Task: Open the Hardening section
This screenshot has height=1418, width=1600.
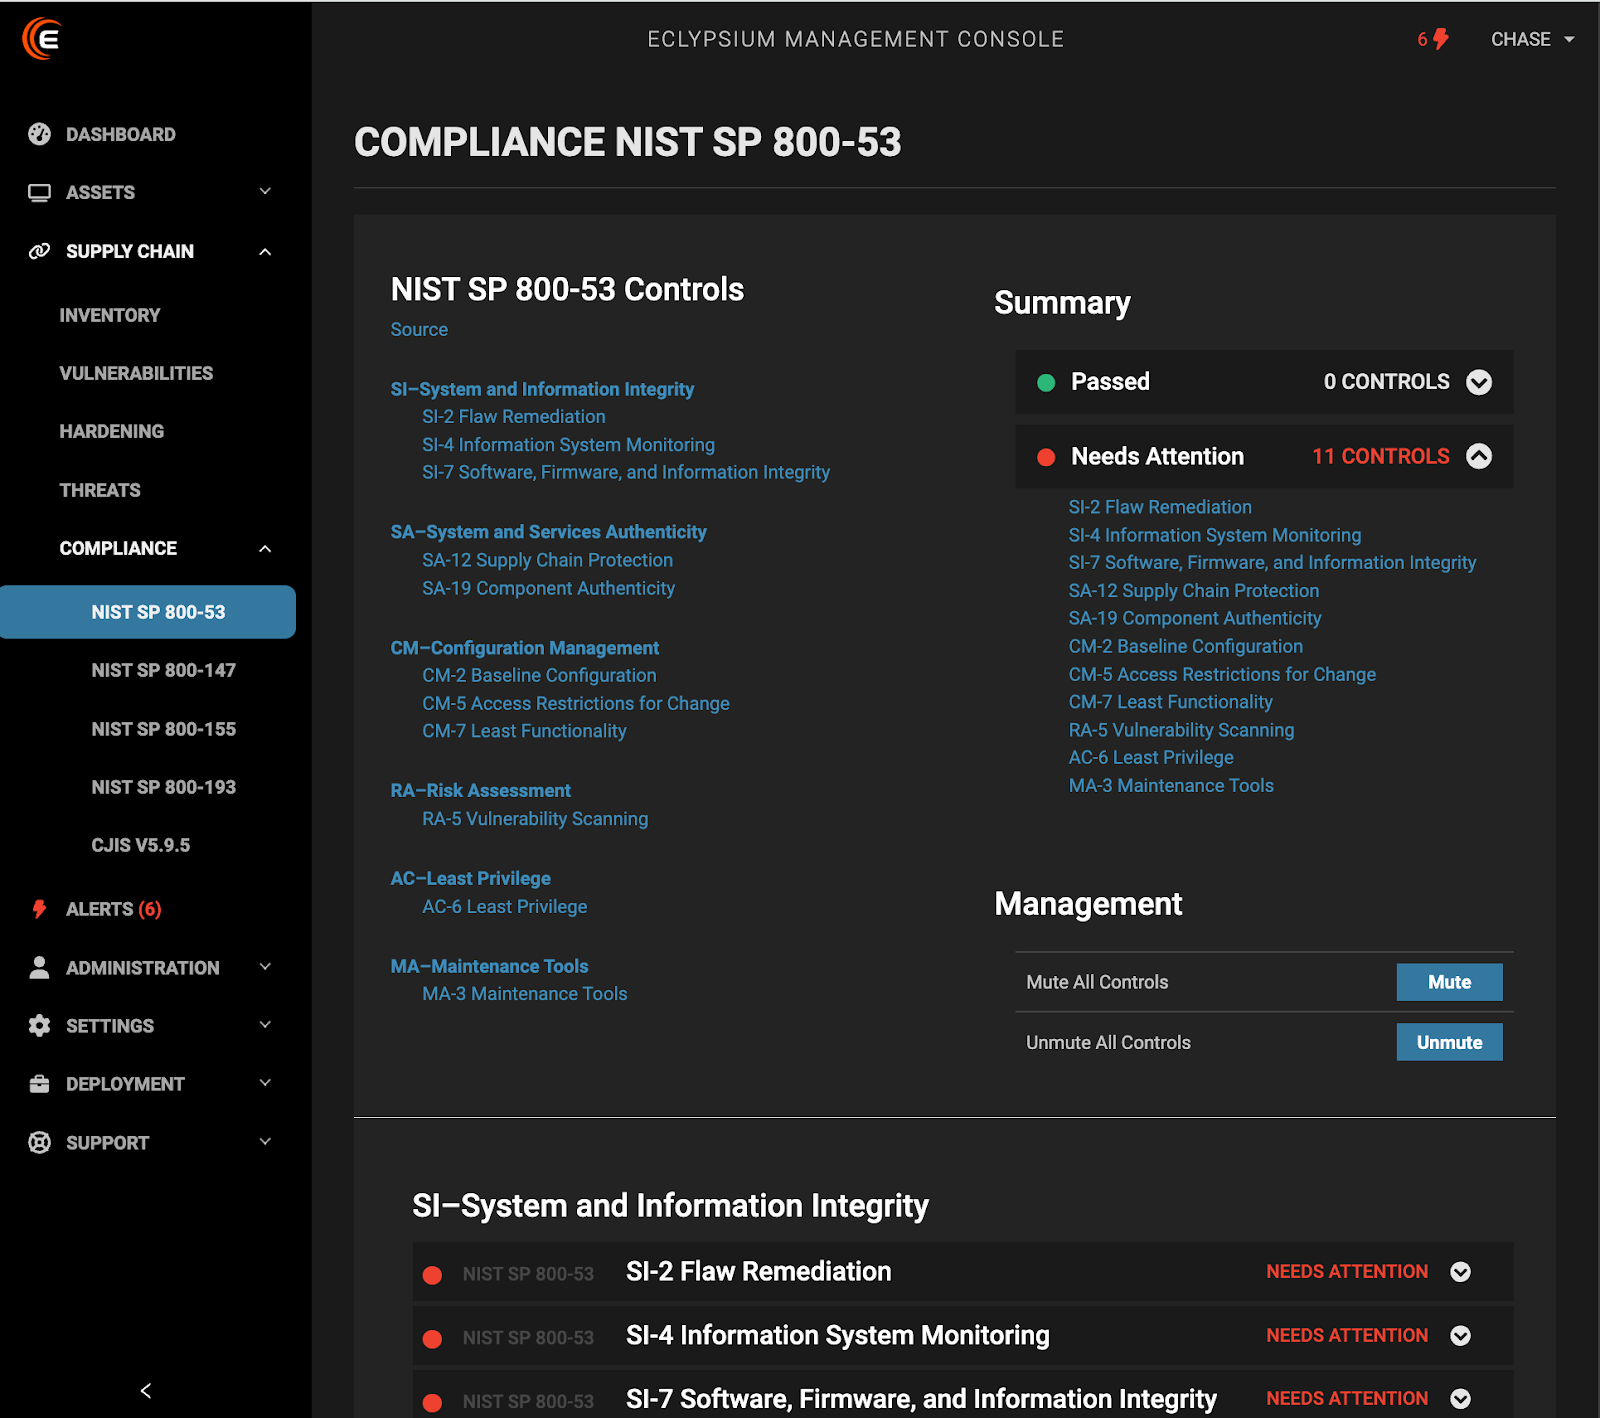Action: point(112,431)
